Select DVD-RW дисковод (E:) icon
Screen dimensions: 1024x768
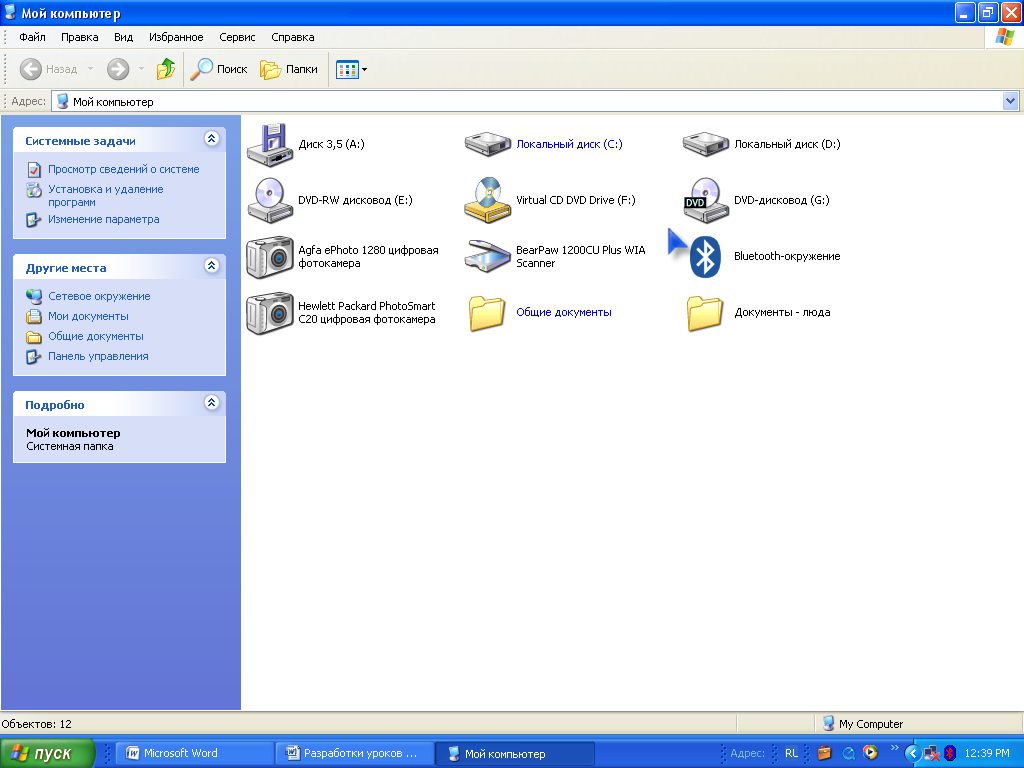(269, 200)
